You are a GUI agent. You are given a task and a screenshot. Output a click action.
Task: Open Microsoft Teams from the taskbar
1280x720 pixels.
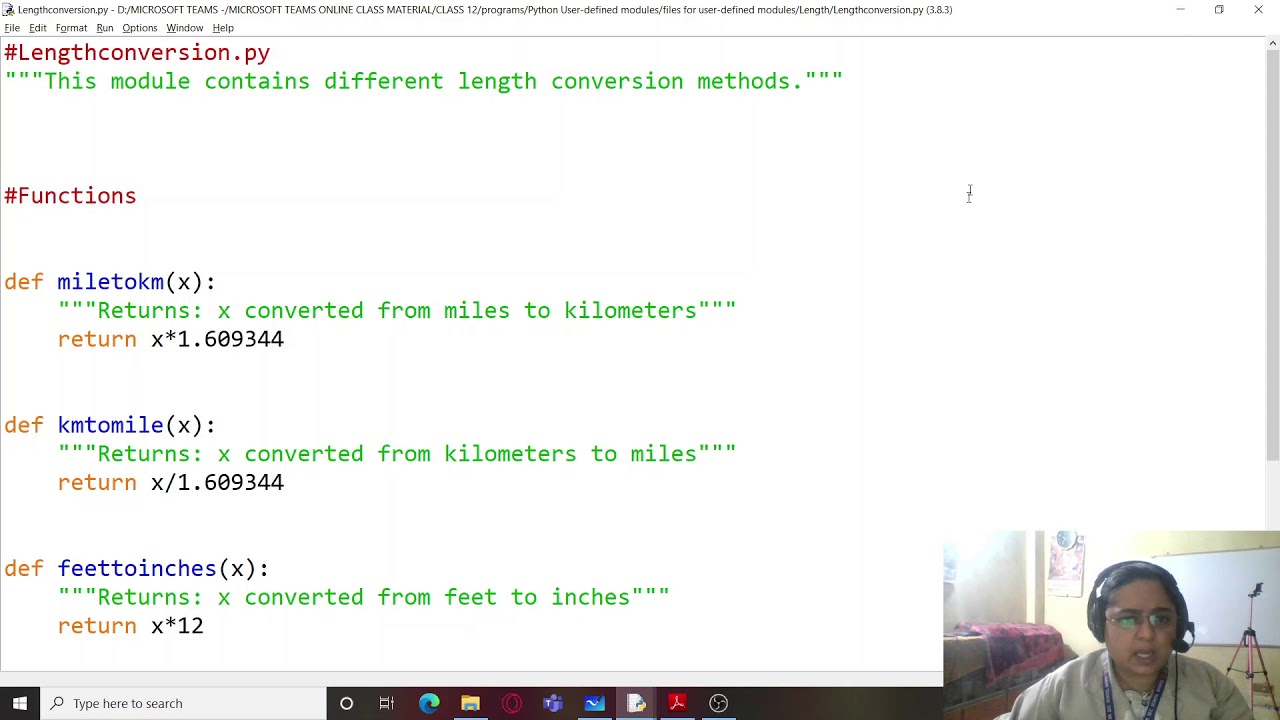coord(553,703)
